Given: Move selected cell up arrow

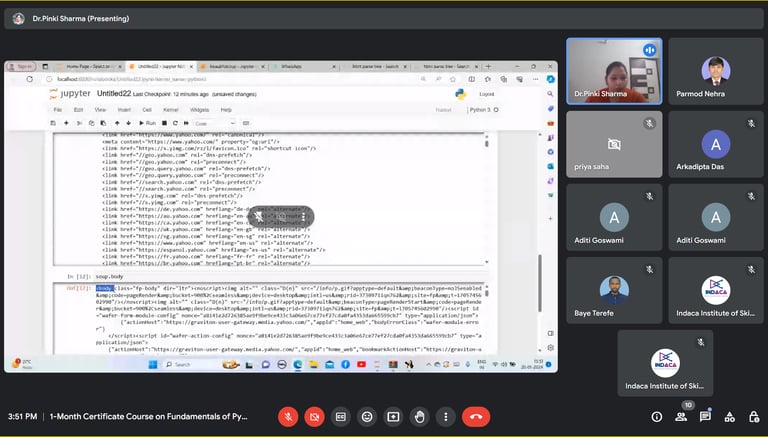Looking at the screenshot, I should (117, 123).
